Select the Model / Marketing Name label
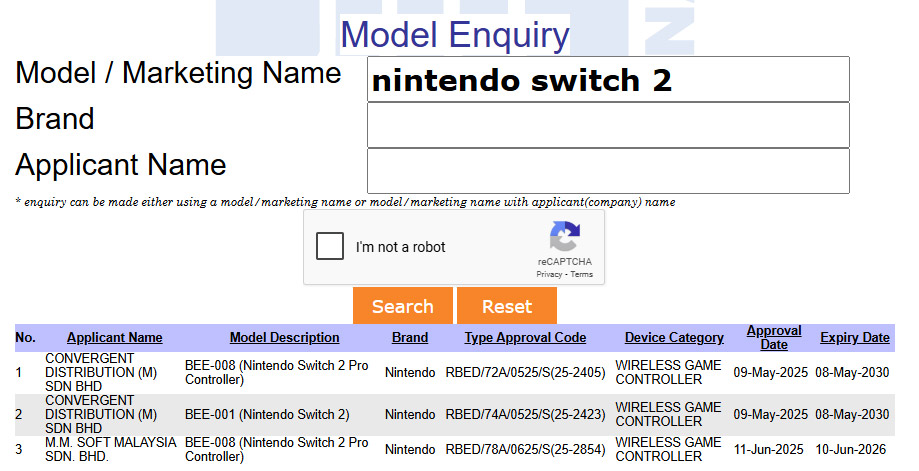 178,73
